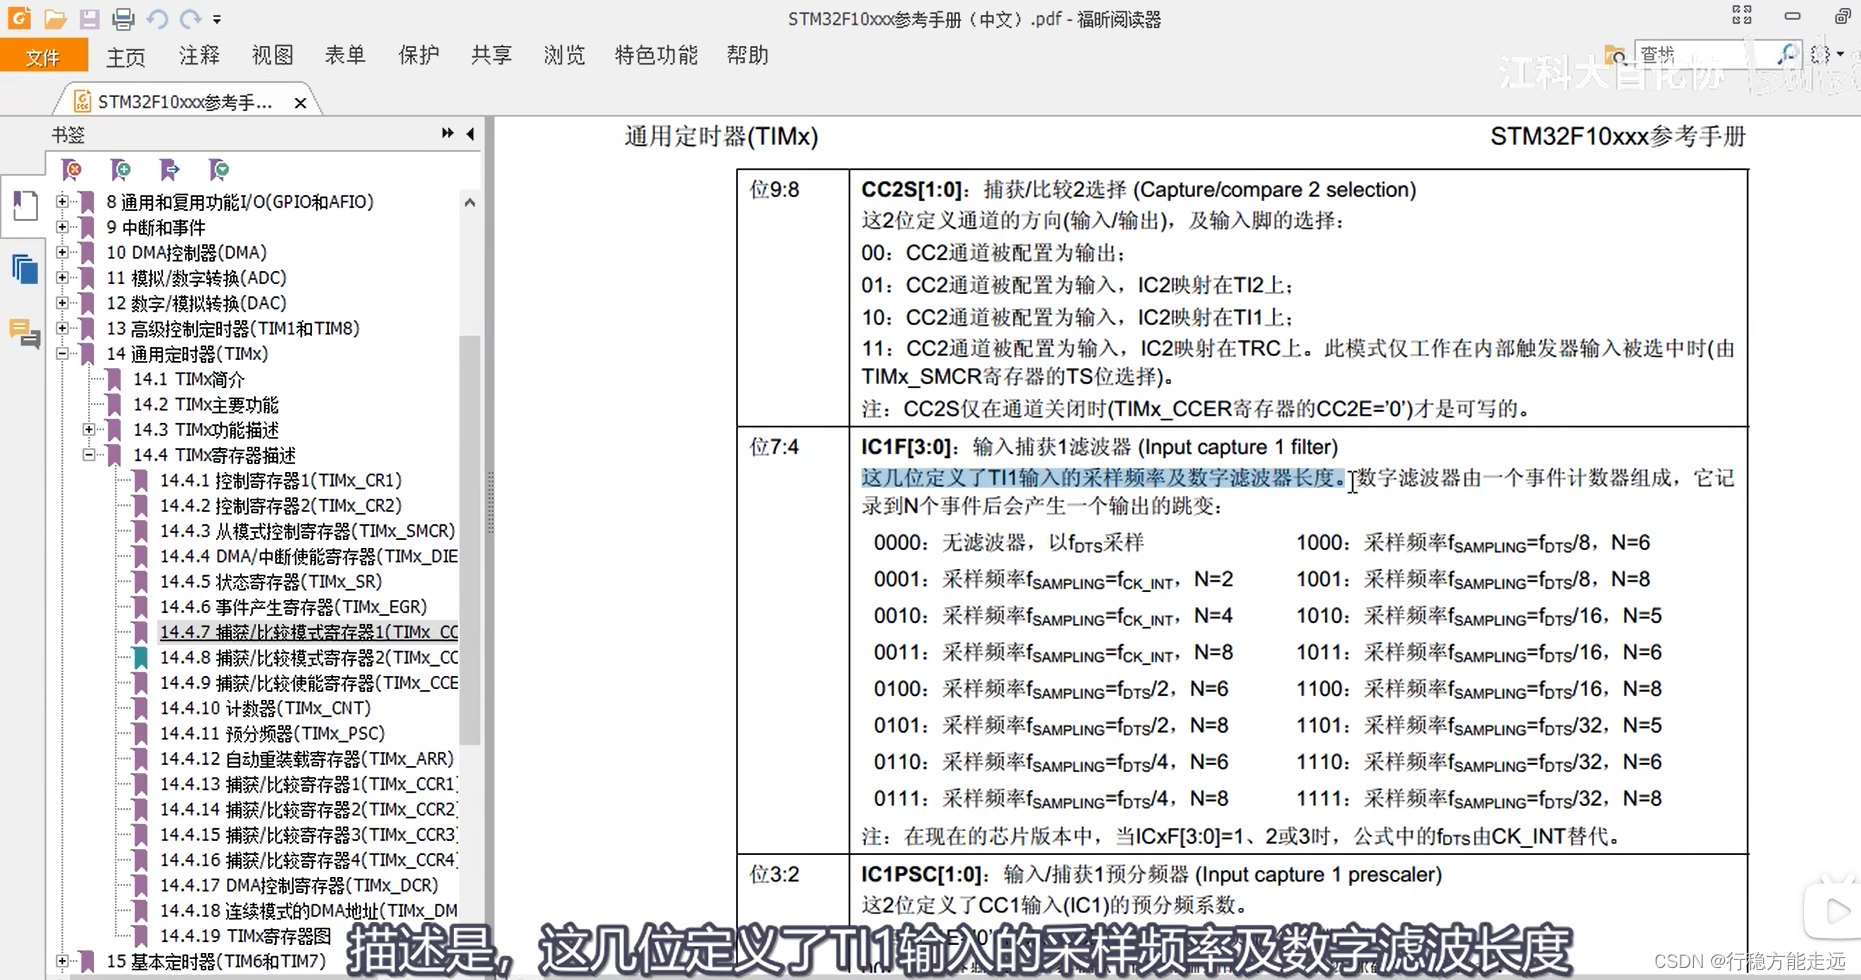The image size is (1861, 980).
Task: Click the bookmark panel scroll-up arrow
Action: click(x=470, y=202)
